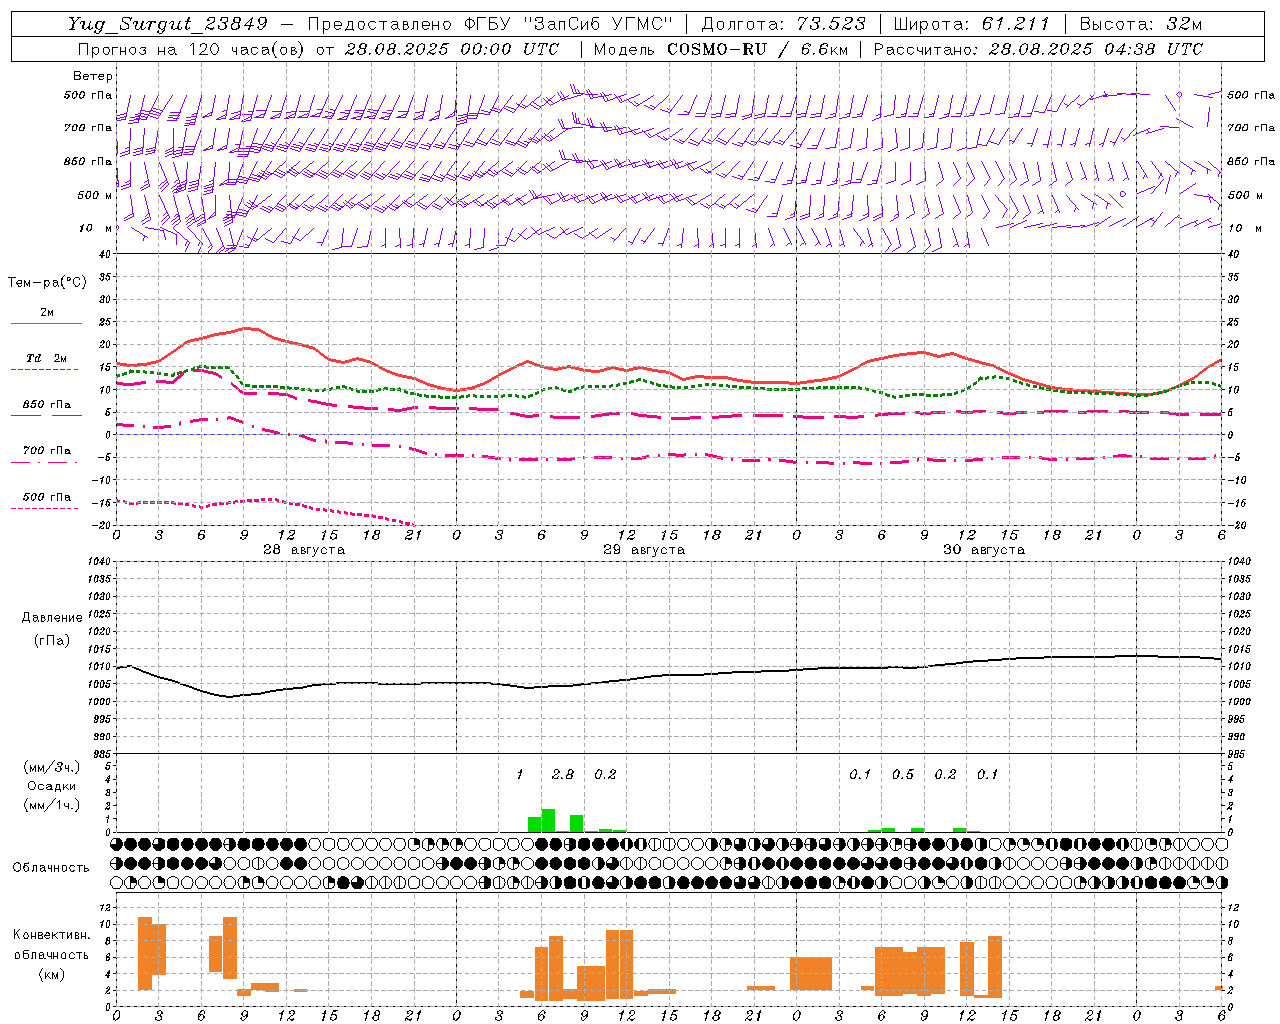Click the Высота: 32м header value
Viewport: 1280px width, 1024px height.
1141,24
